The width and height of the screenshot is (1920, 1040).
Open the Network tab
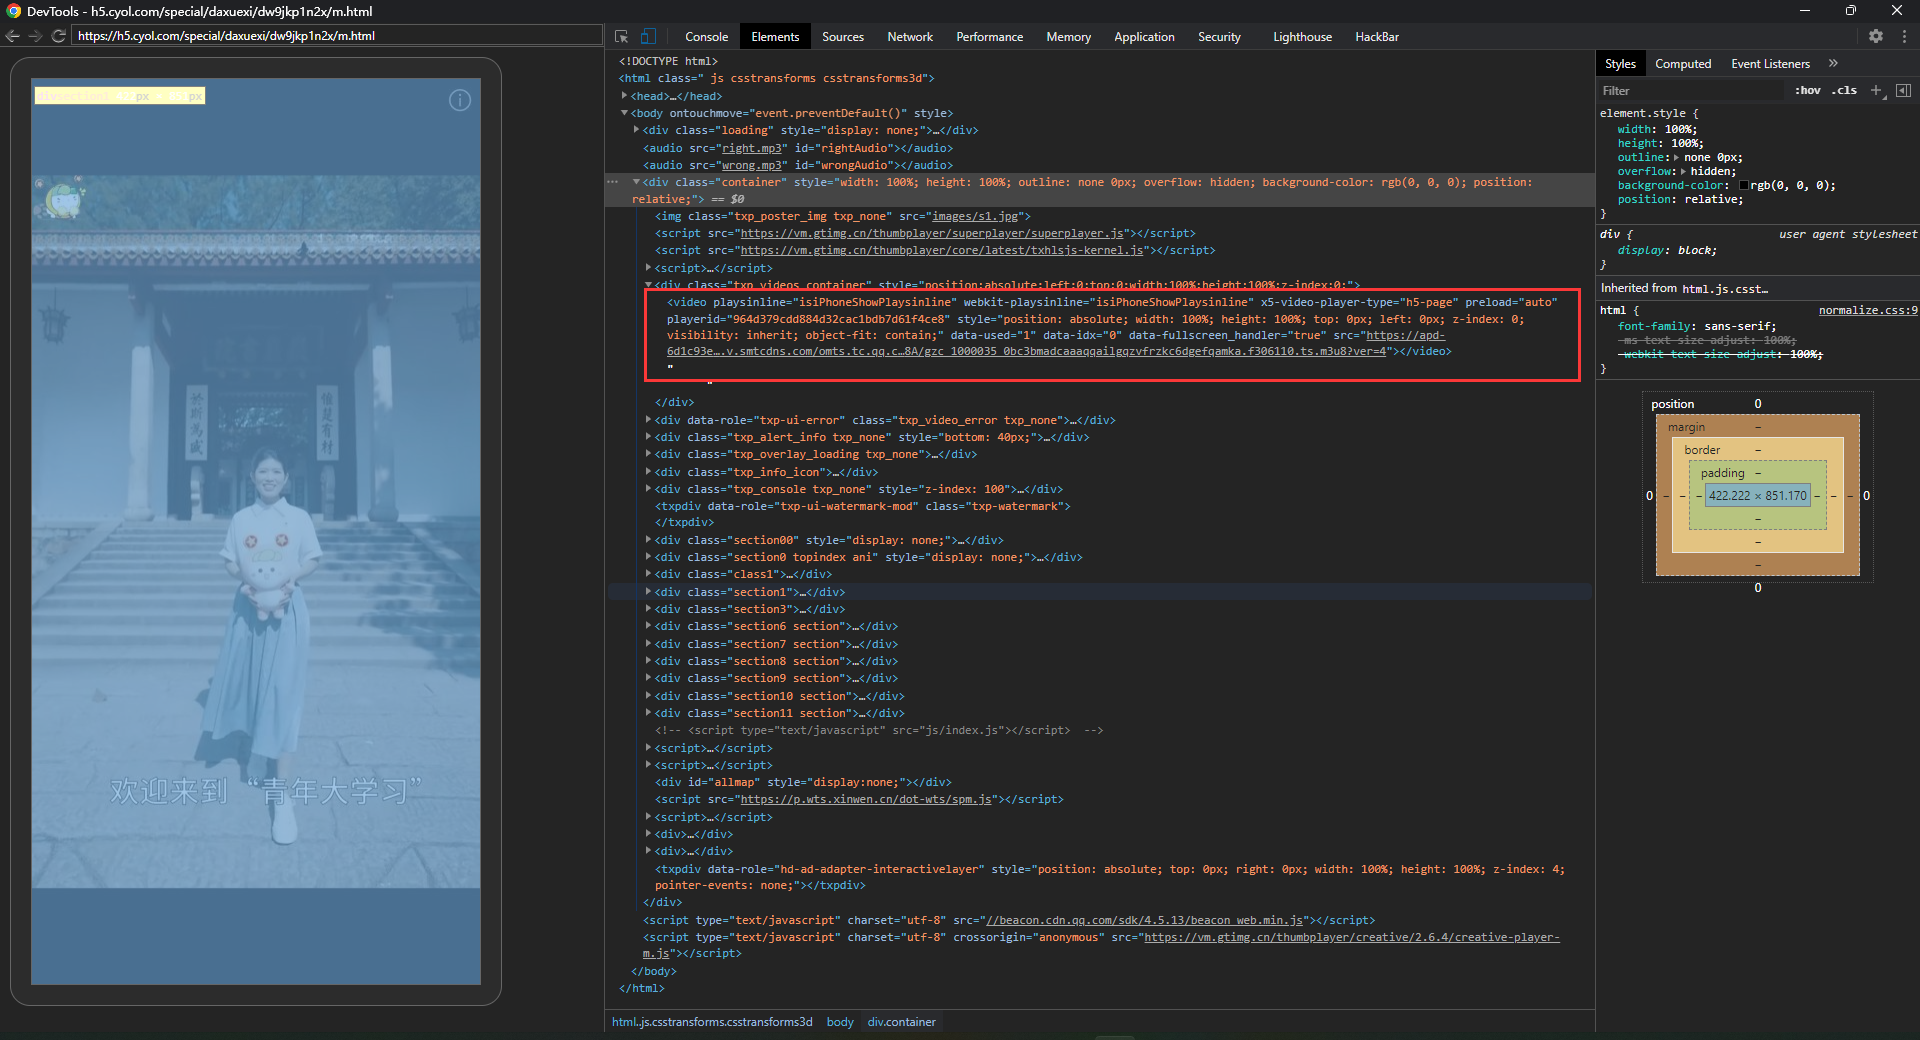[x=910, y=37]
